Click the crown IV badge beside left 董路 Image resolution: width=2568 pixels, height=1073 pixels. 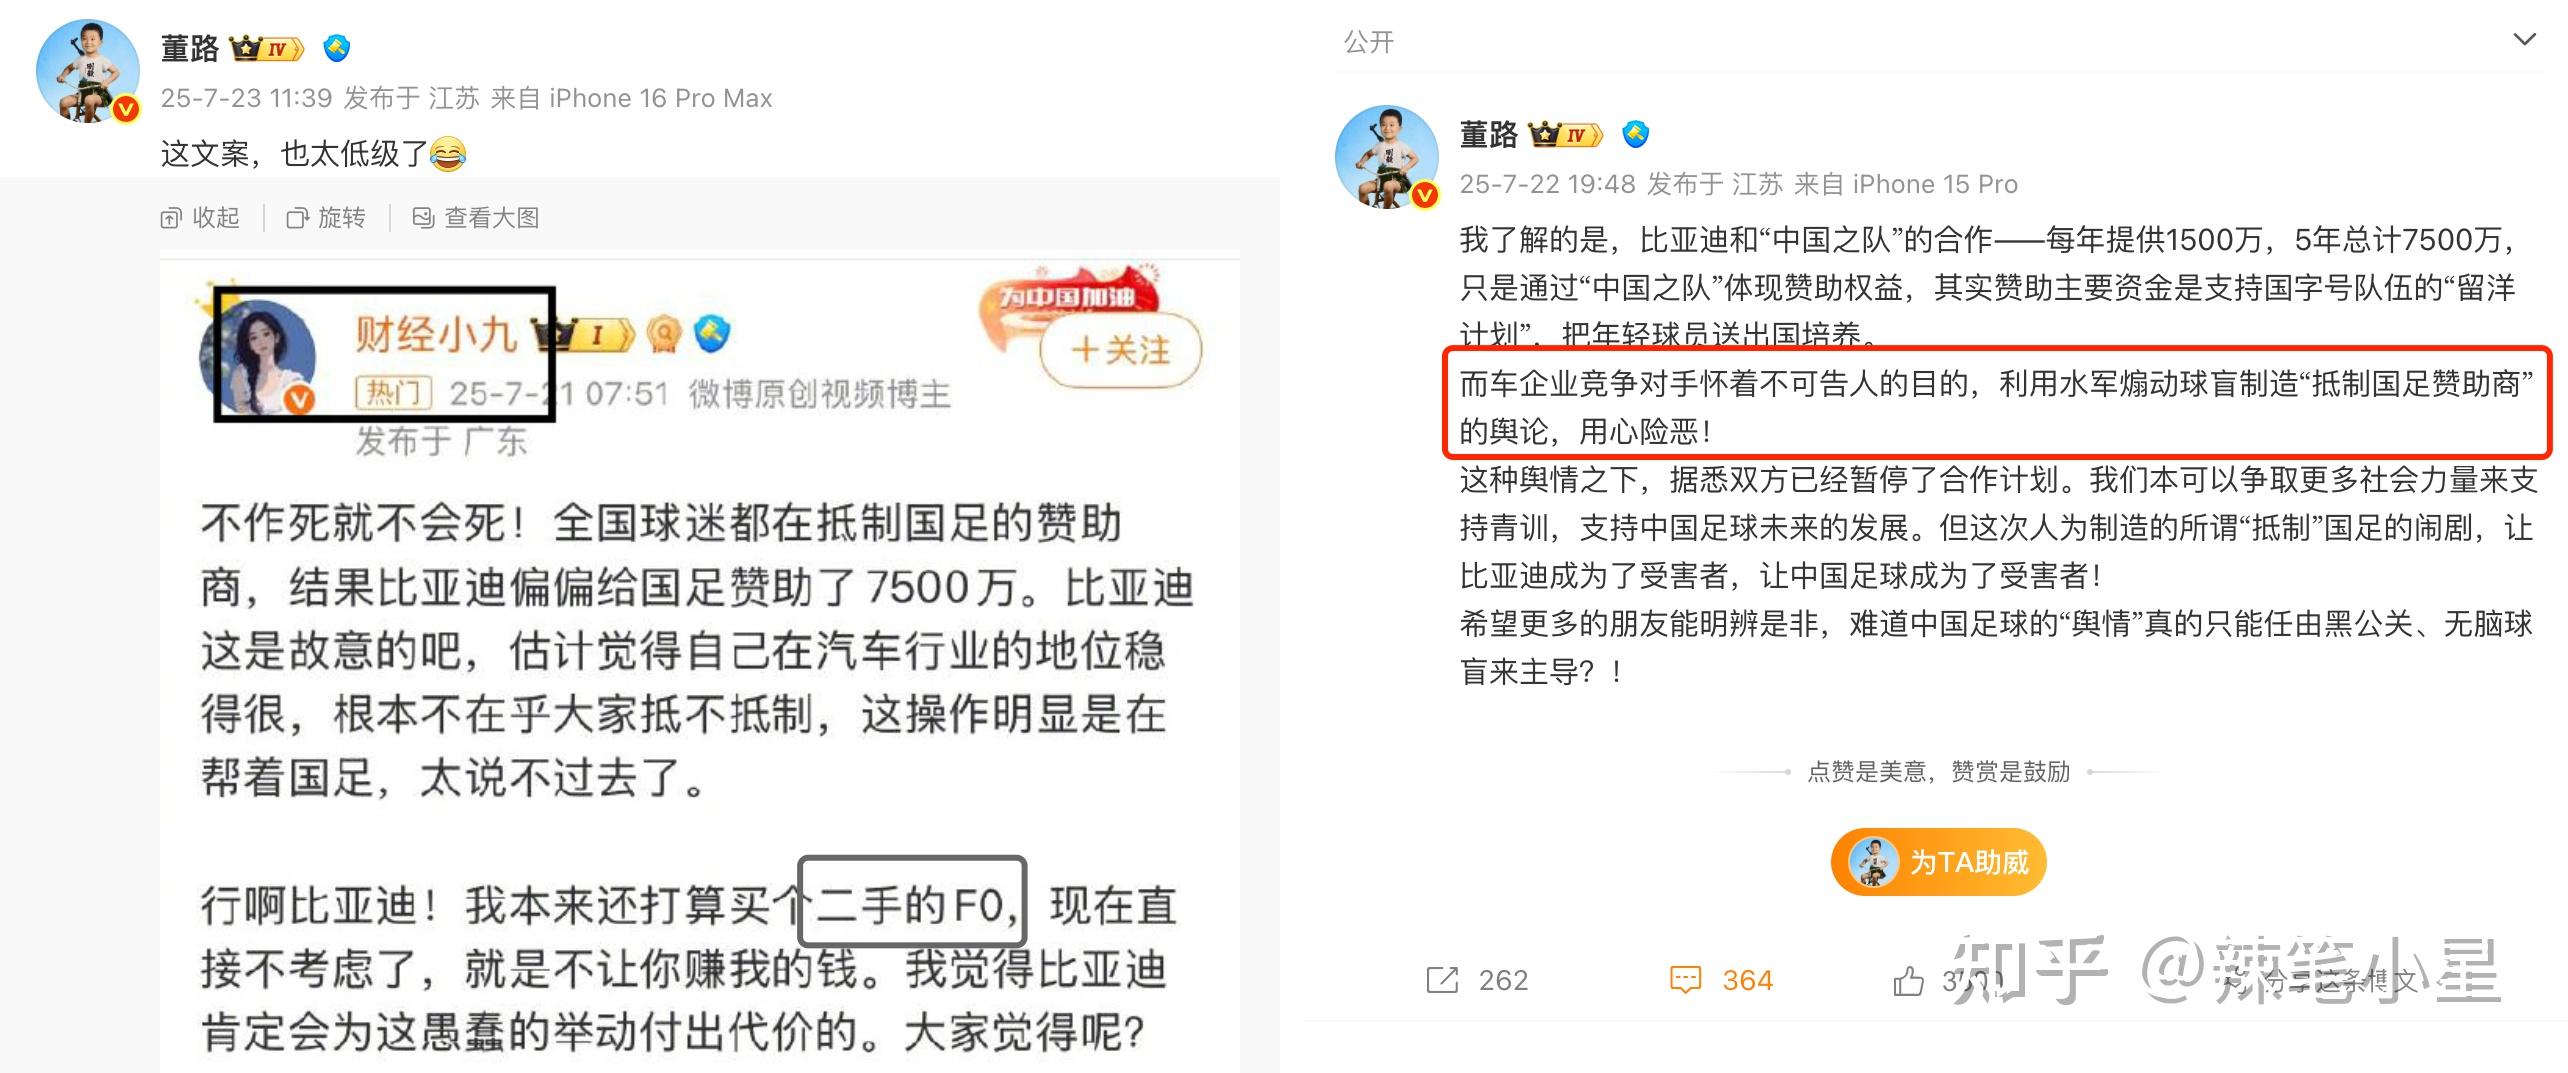pyautogui.click(x=267, y=48)
